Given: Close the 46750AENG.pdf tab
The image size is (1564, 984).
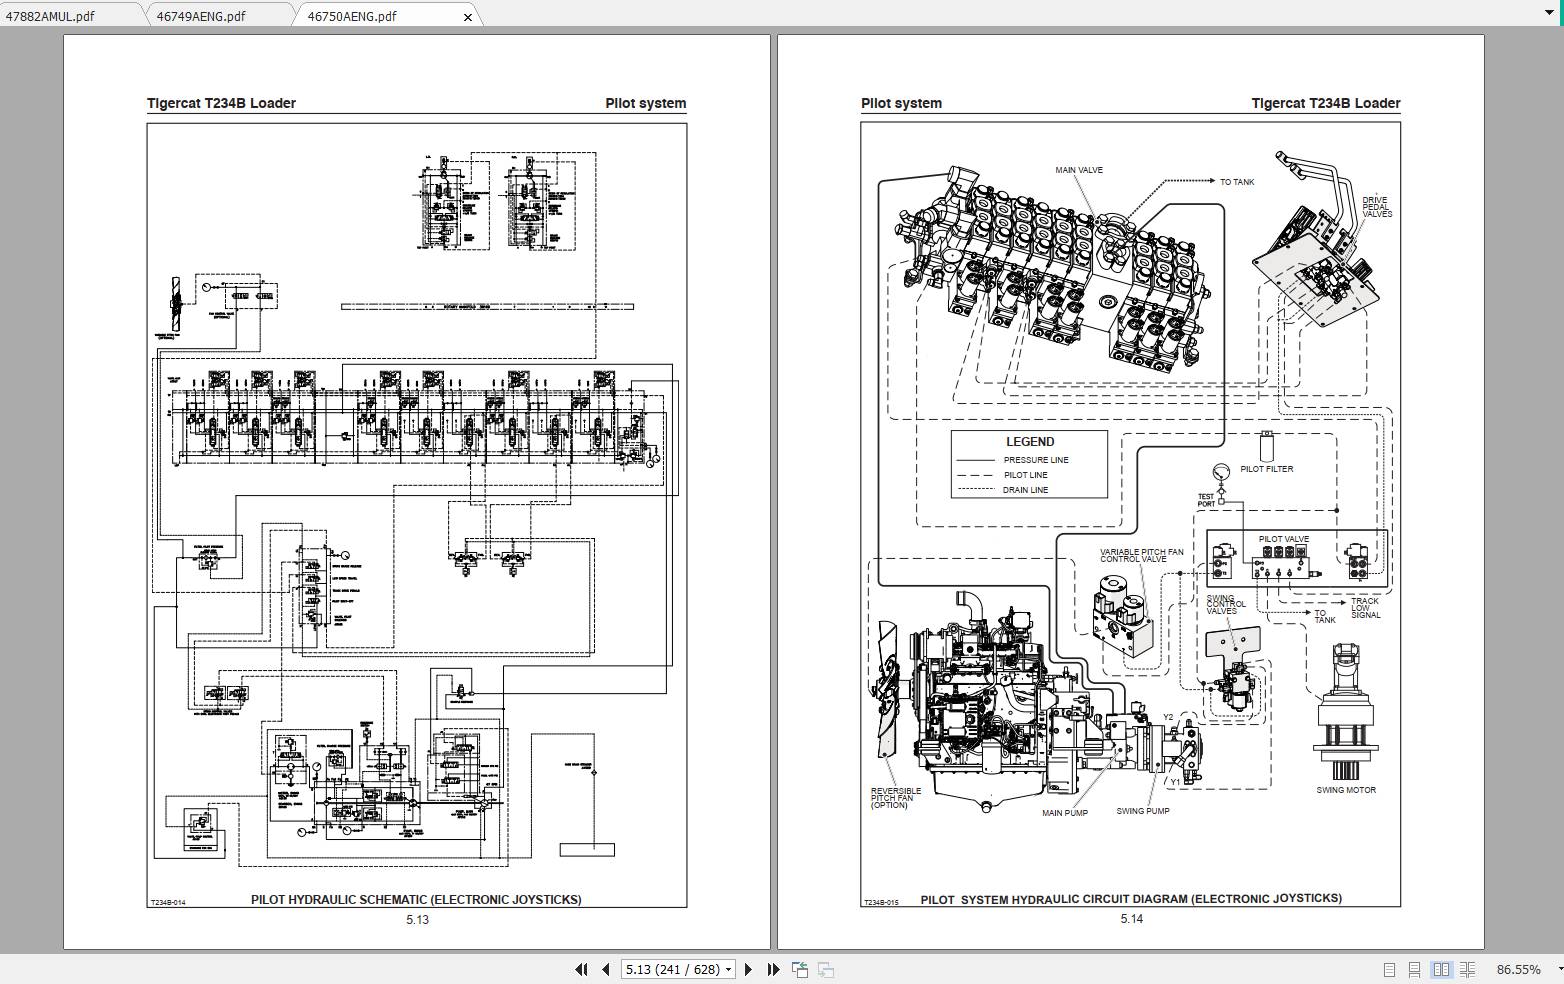Looking at the screenshot, I should (x=466, y=16).
